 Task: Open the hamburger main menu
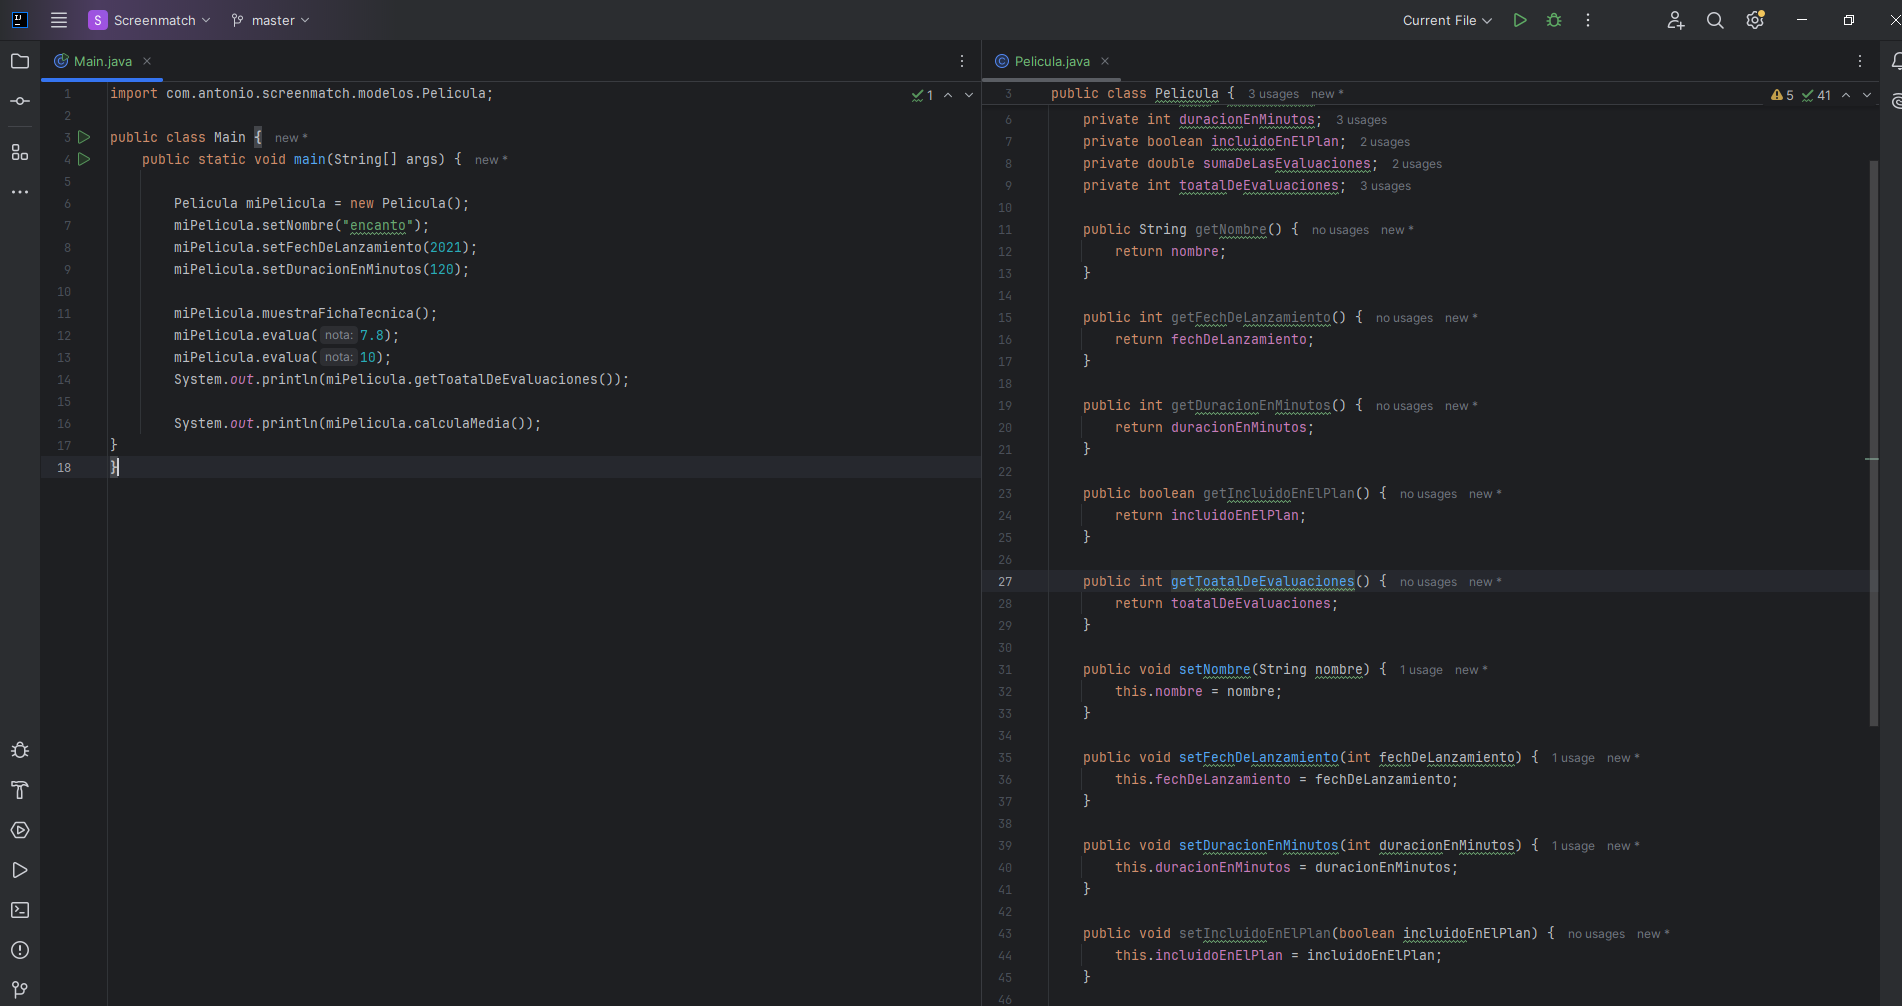click(59, 20)
